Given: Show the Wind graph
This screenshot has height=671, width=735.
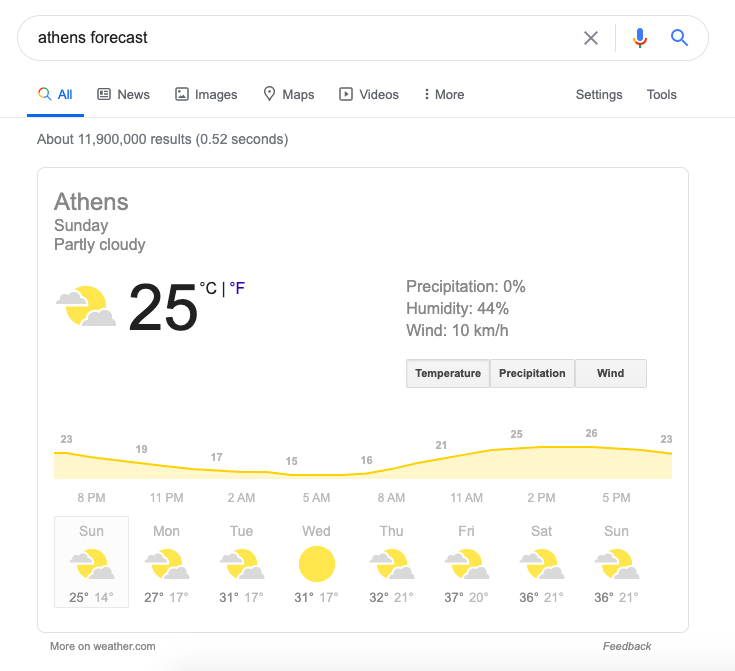Looking at the screenshot, I should 610,373.
